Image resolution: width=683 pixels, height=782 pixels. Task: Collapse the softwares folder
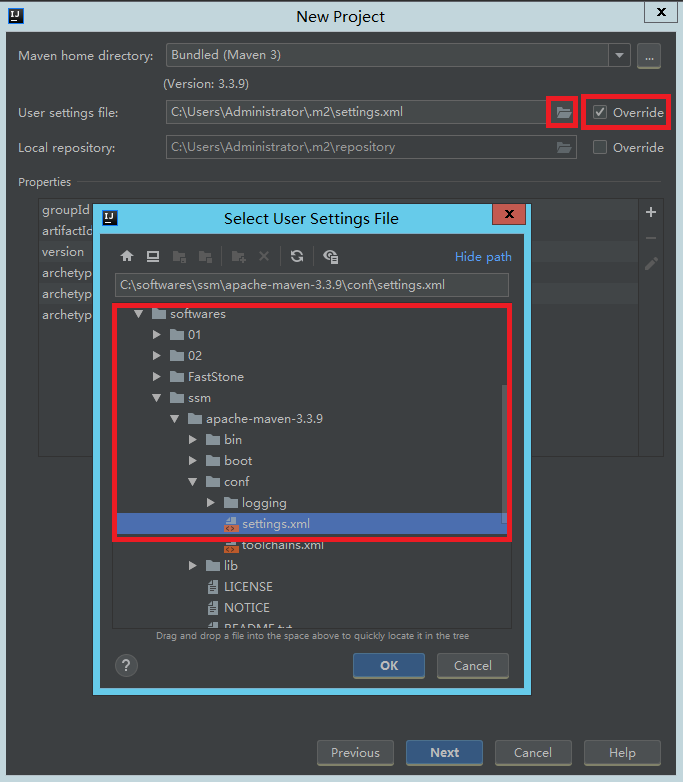(139, 314)
